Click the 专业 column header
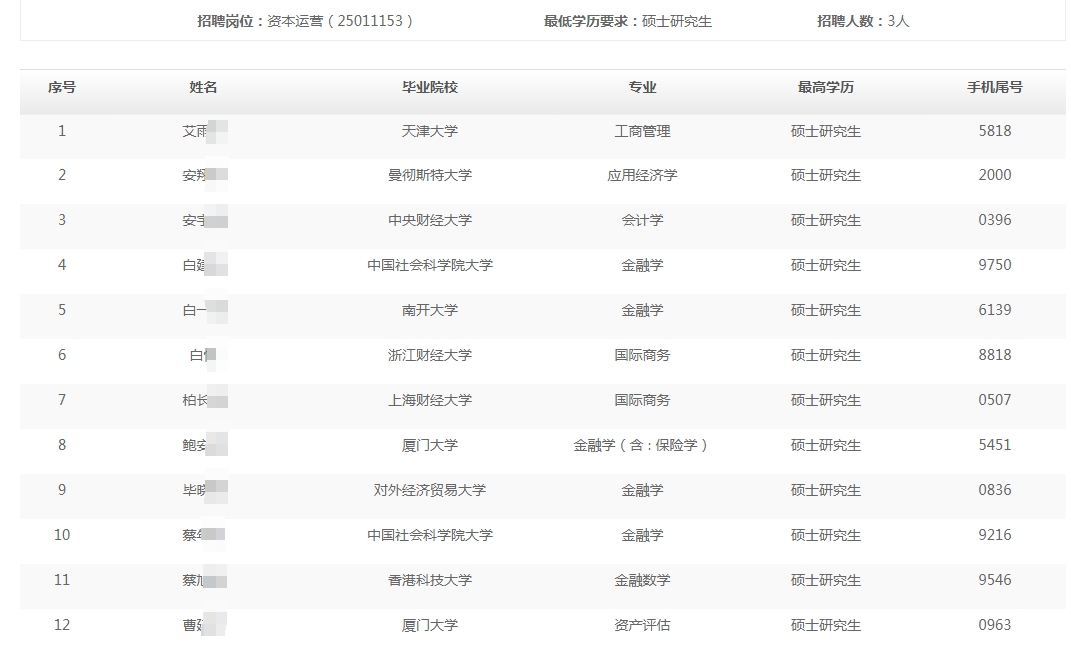The width and height of the screenshot is (1071, 652). pyautogui.click(x=642, y=88)
